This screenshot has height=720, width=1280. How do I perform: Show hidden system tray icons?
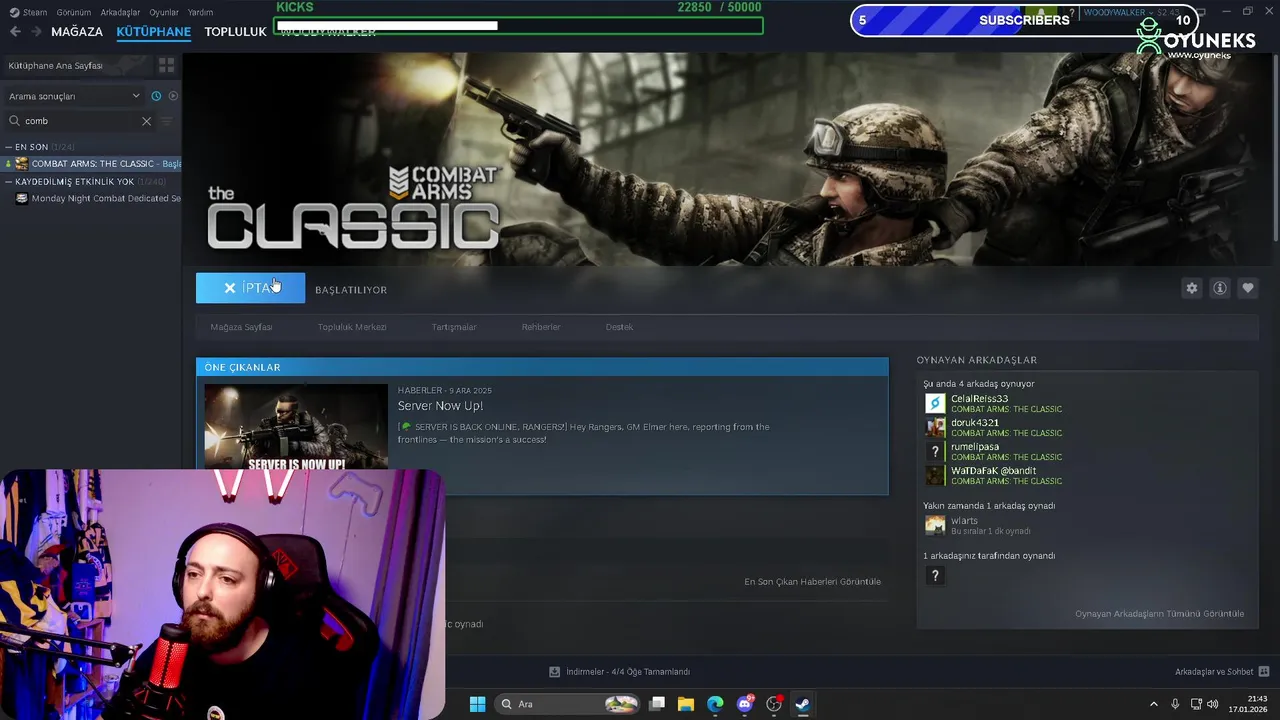(1153, 704)
